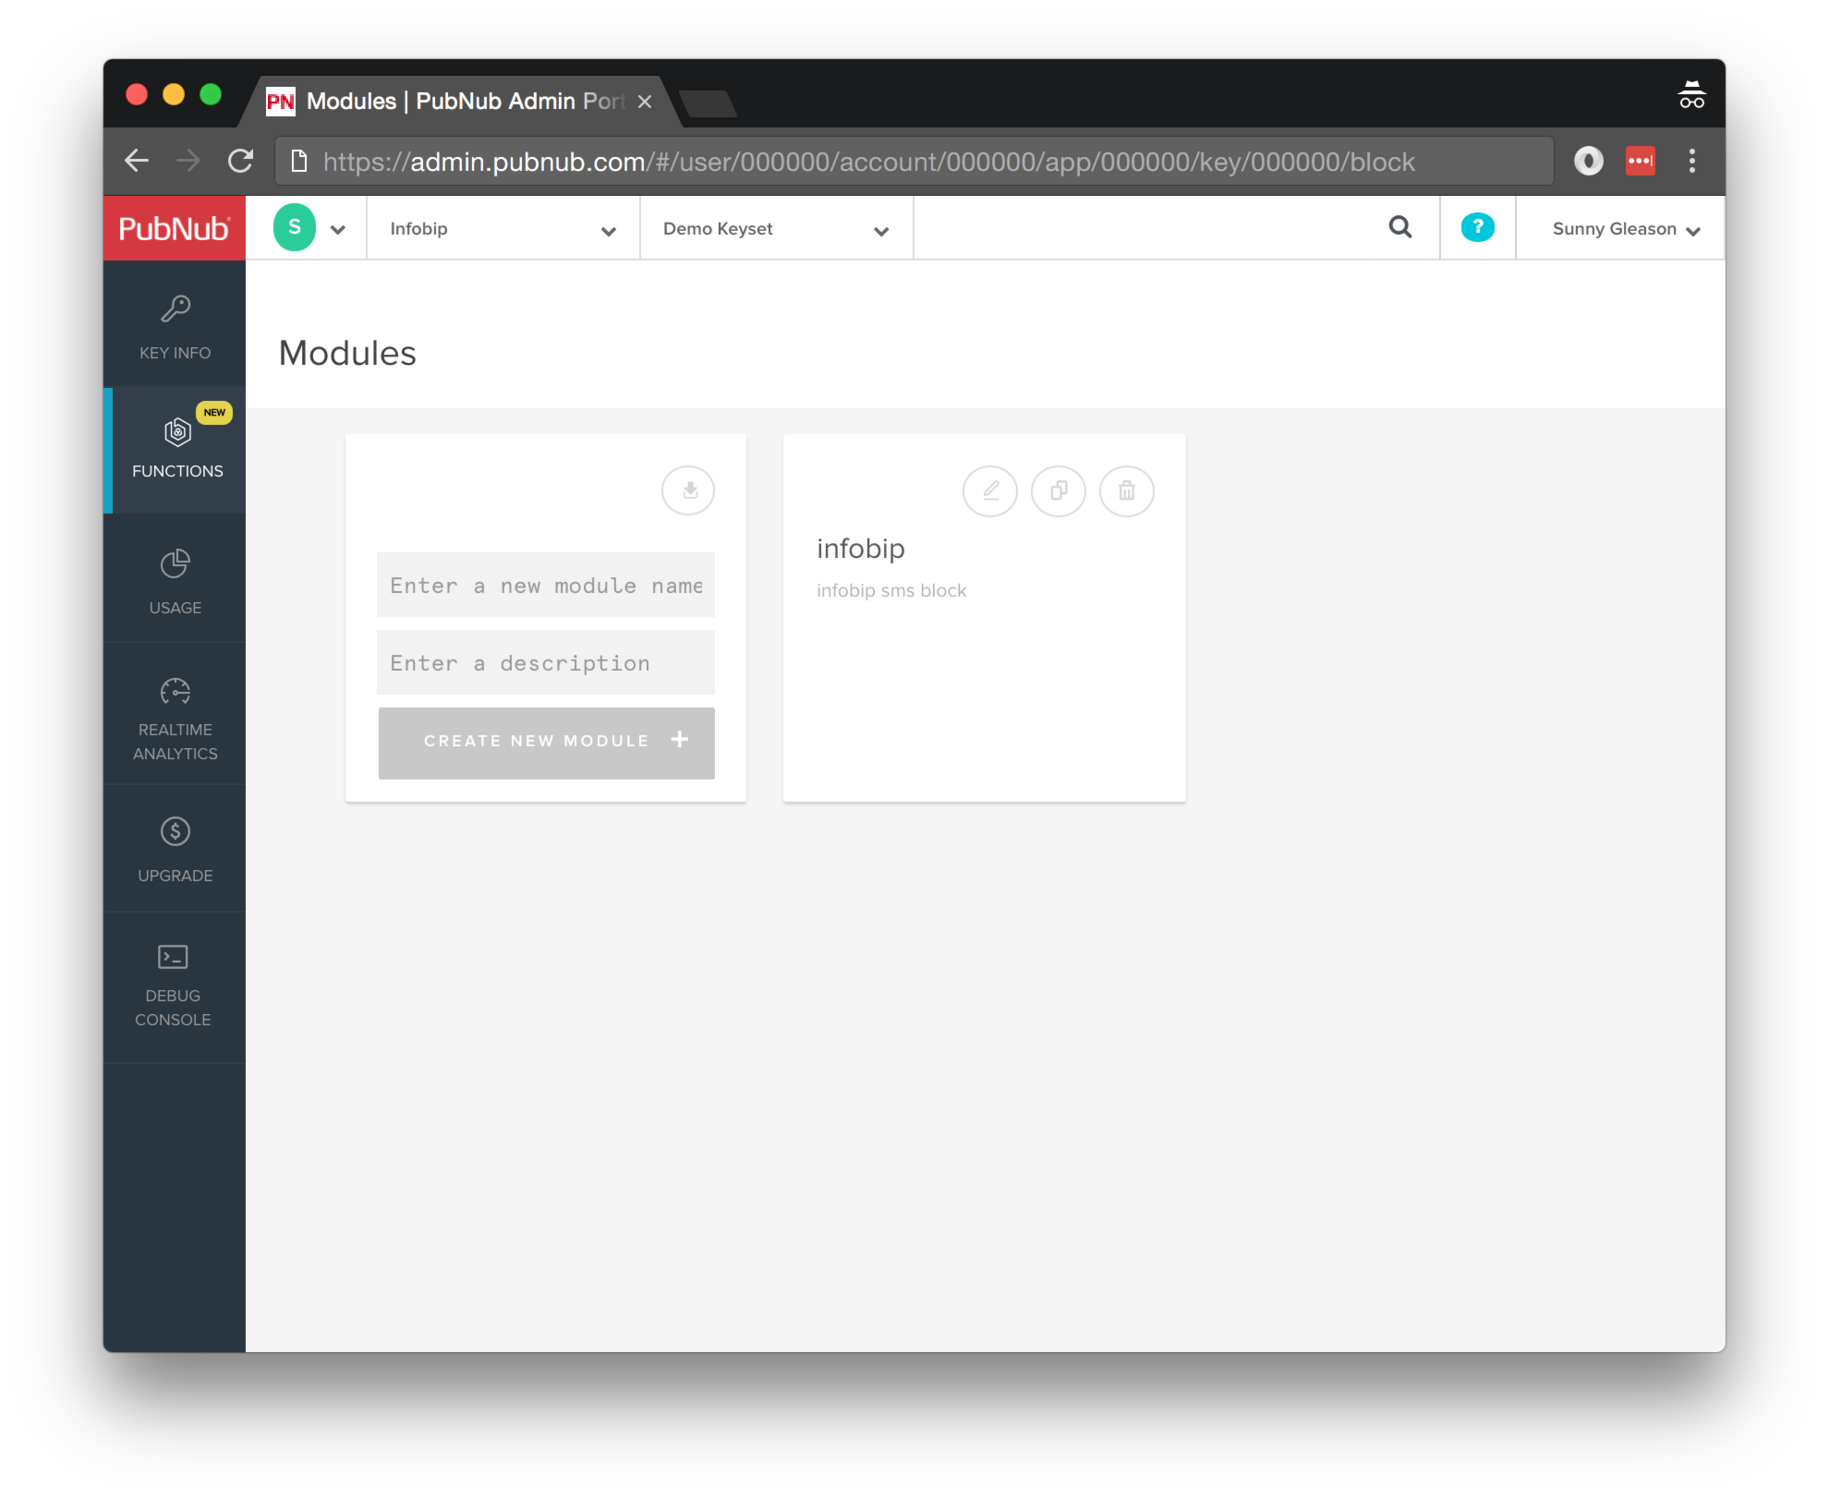
Task: Go to Key Info in sidebar
Action: pos(175,327)
